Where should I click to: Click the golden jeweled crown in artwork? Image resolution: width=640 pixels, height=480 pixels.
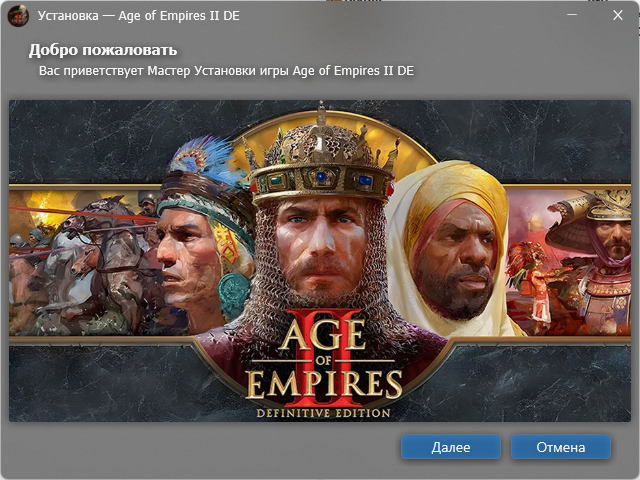322,161
